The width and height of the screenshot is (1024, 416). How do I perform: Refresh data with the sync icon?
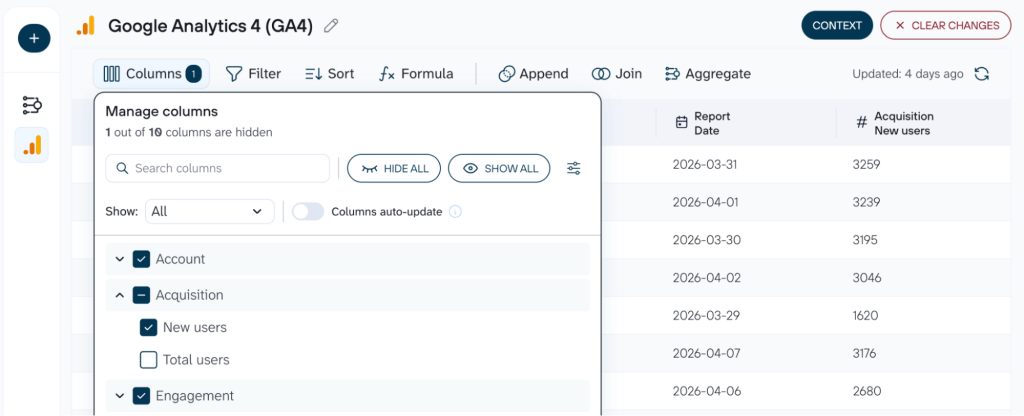tap(982, 74)
